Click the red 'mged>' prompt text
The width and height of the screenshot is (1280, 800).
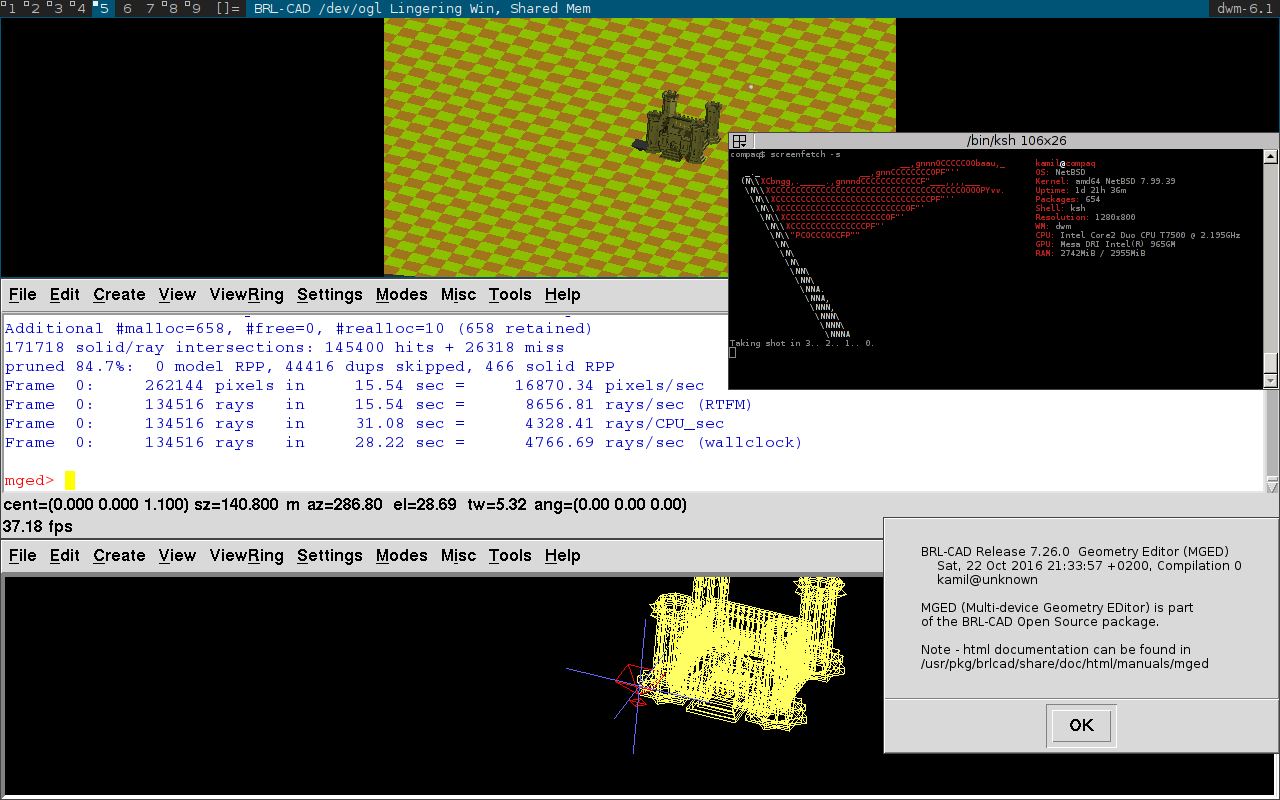coord(30,481)
